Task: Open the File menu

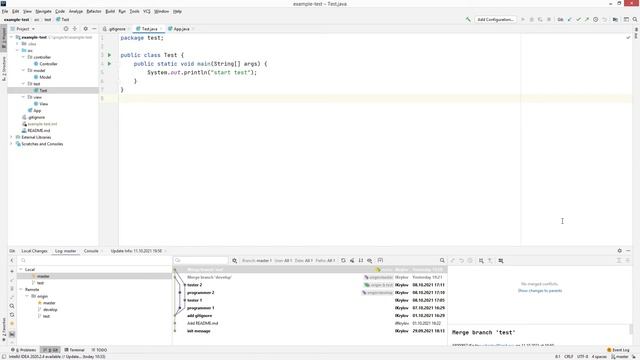Action: (x=5, y=11)
